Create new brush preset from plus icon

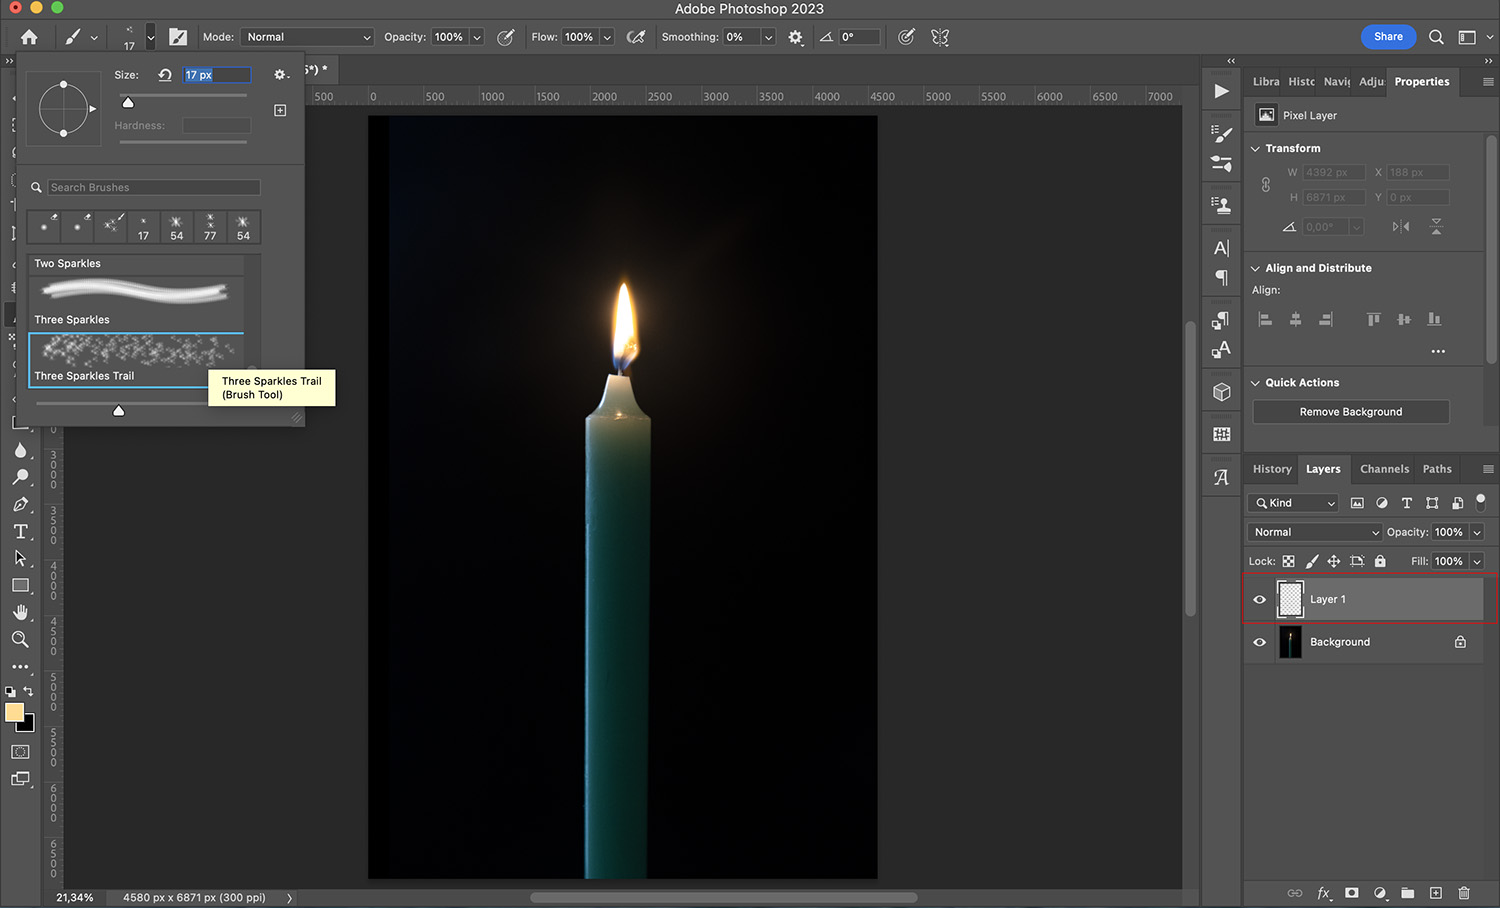pos(280,110)
